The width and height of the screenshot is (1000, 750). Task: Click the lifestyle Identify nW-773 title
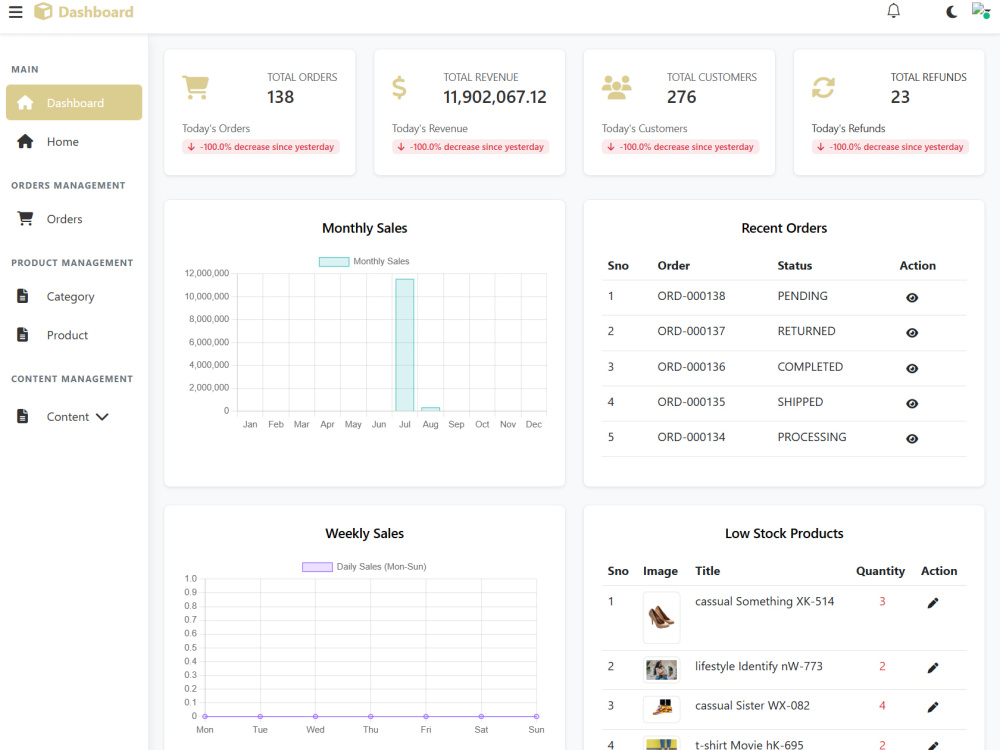point(759,666)
